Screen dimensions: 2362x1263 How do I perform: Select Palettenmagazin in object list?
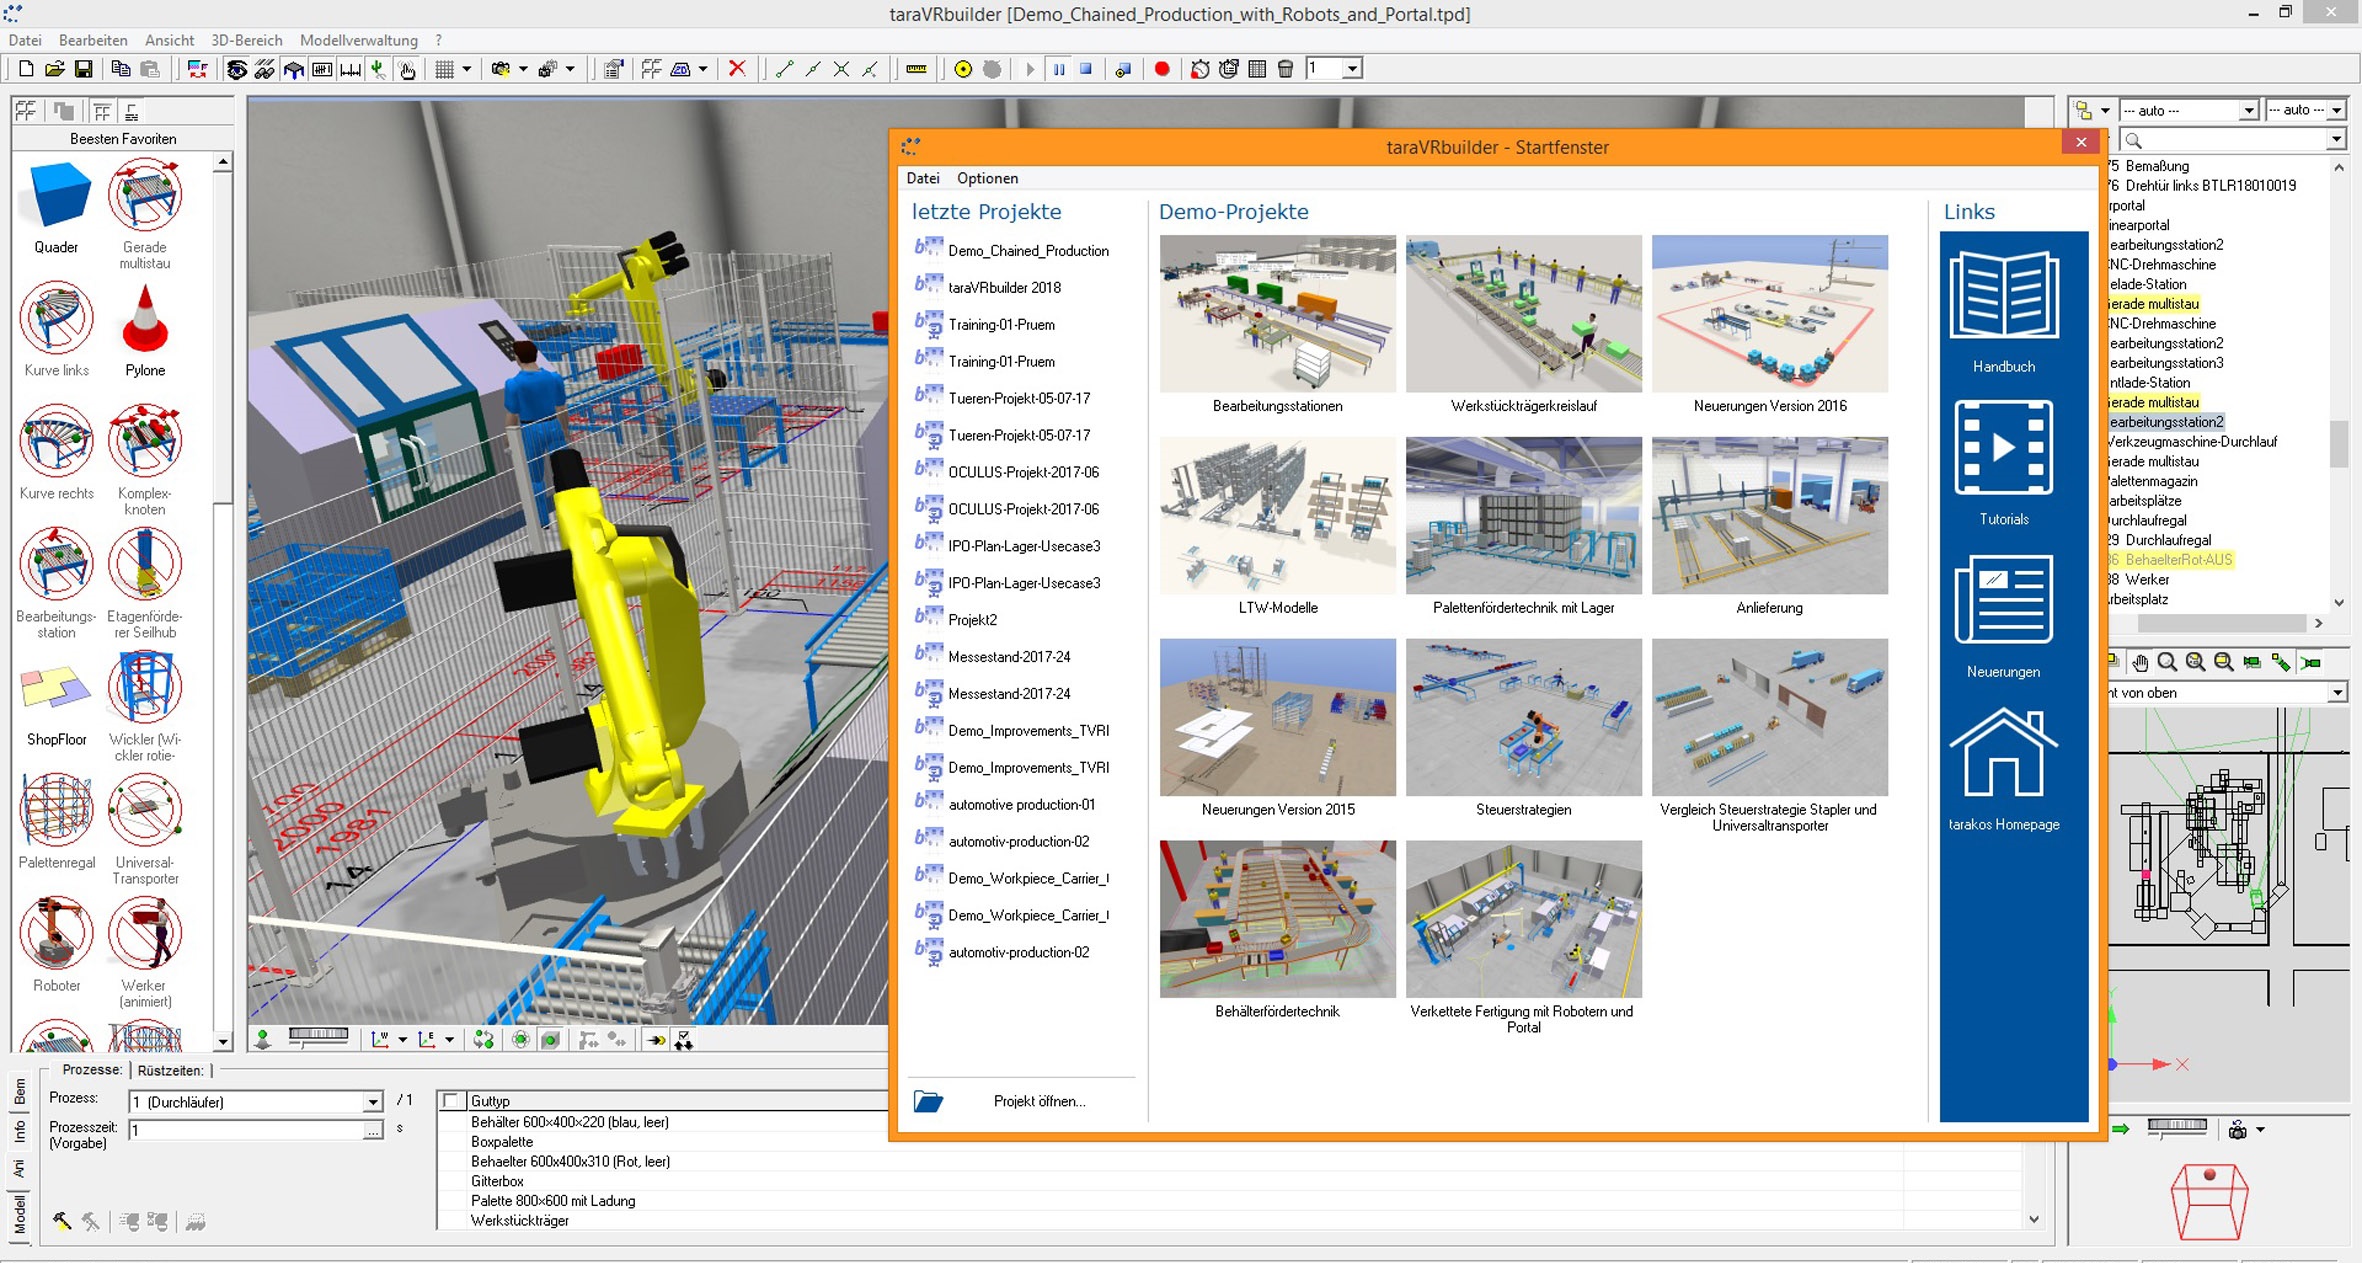click(x=2153, y=481)
